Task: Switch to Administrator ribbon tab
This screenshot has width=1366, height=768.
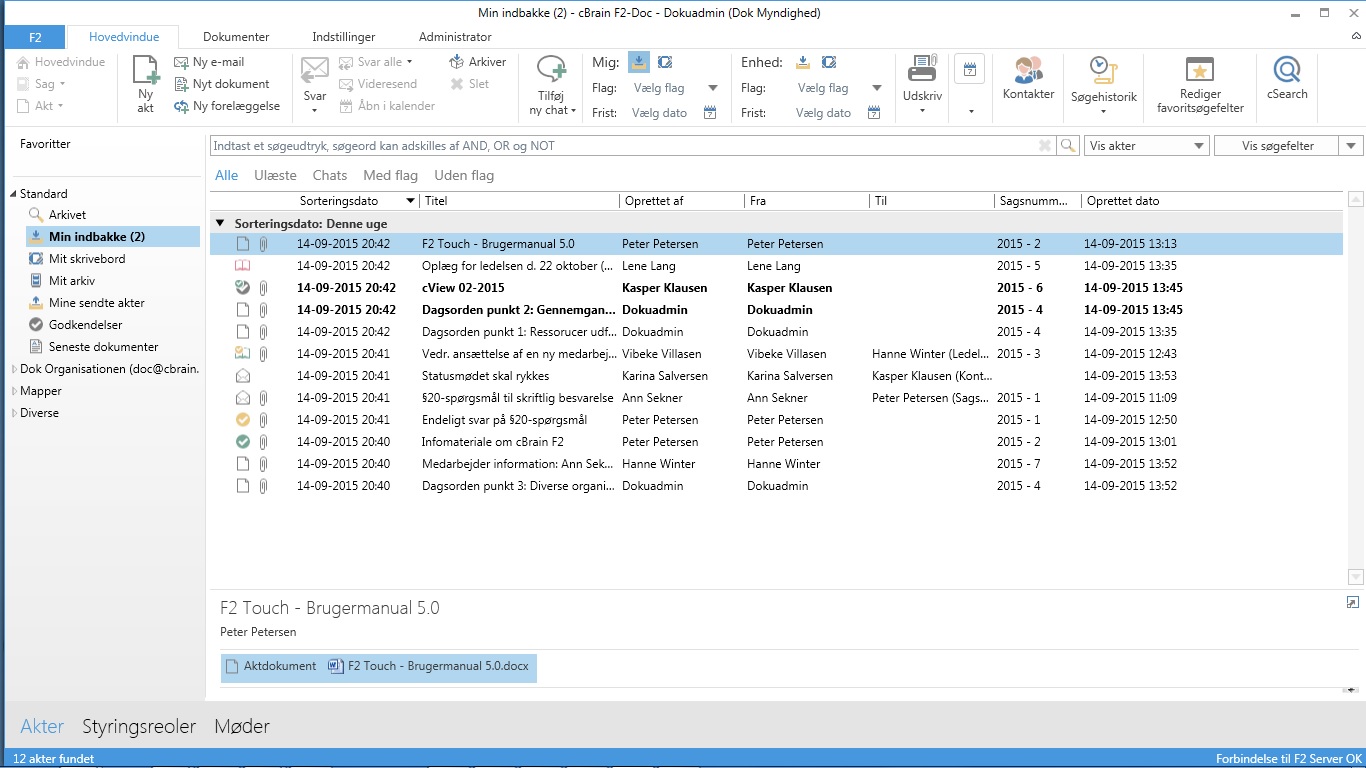Action: click(455, 37)
